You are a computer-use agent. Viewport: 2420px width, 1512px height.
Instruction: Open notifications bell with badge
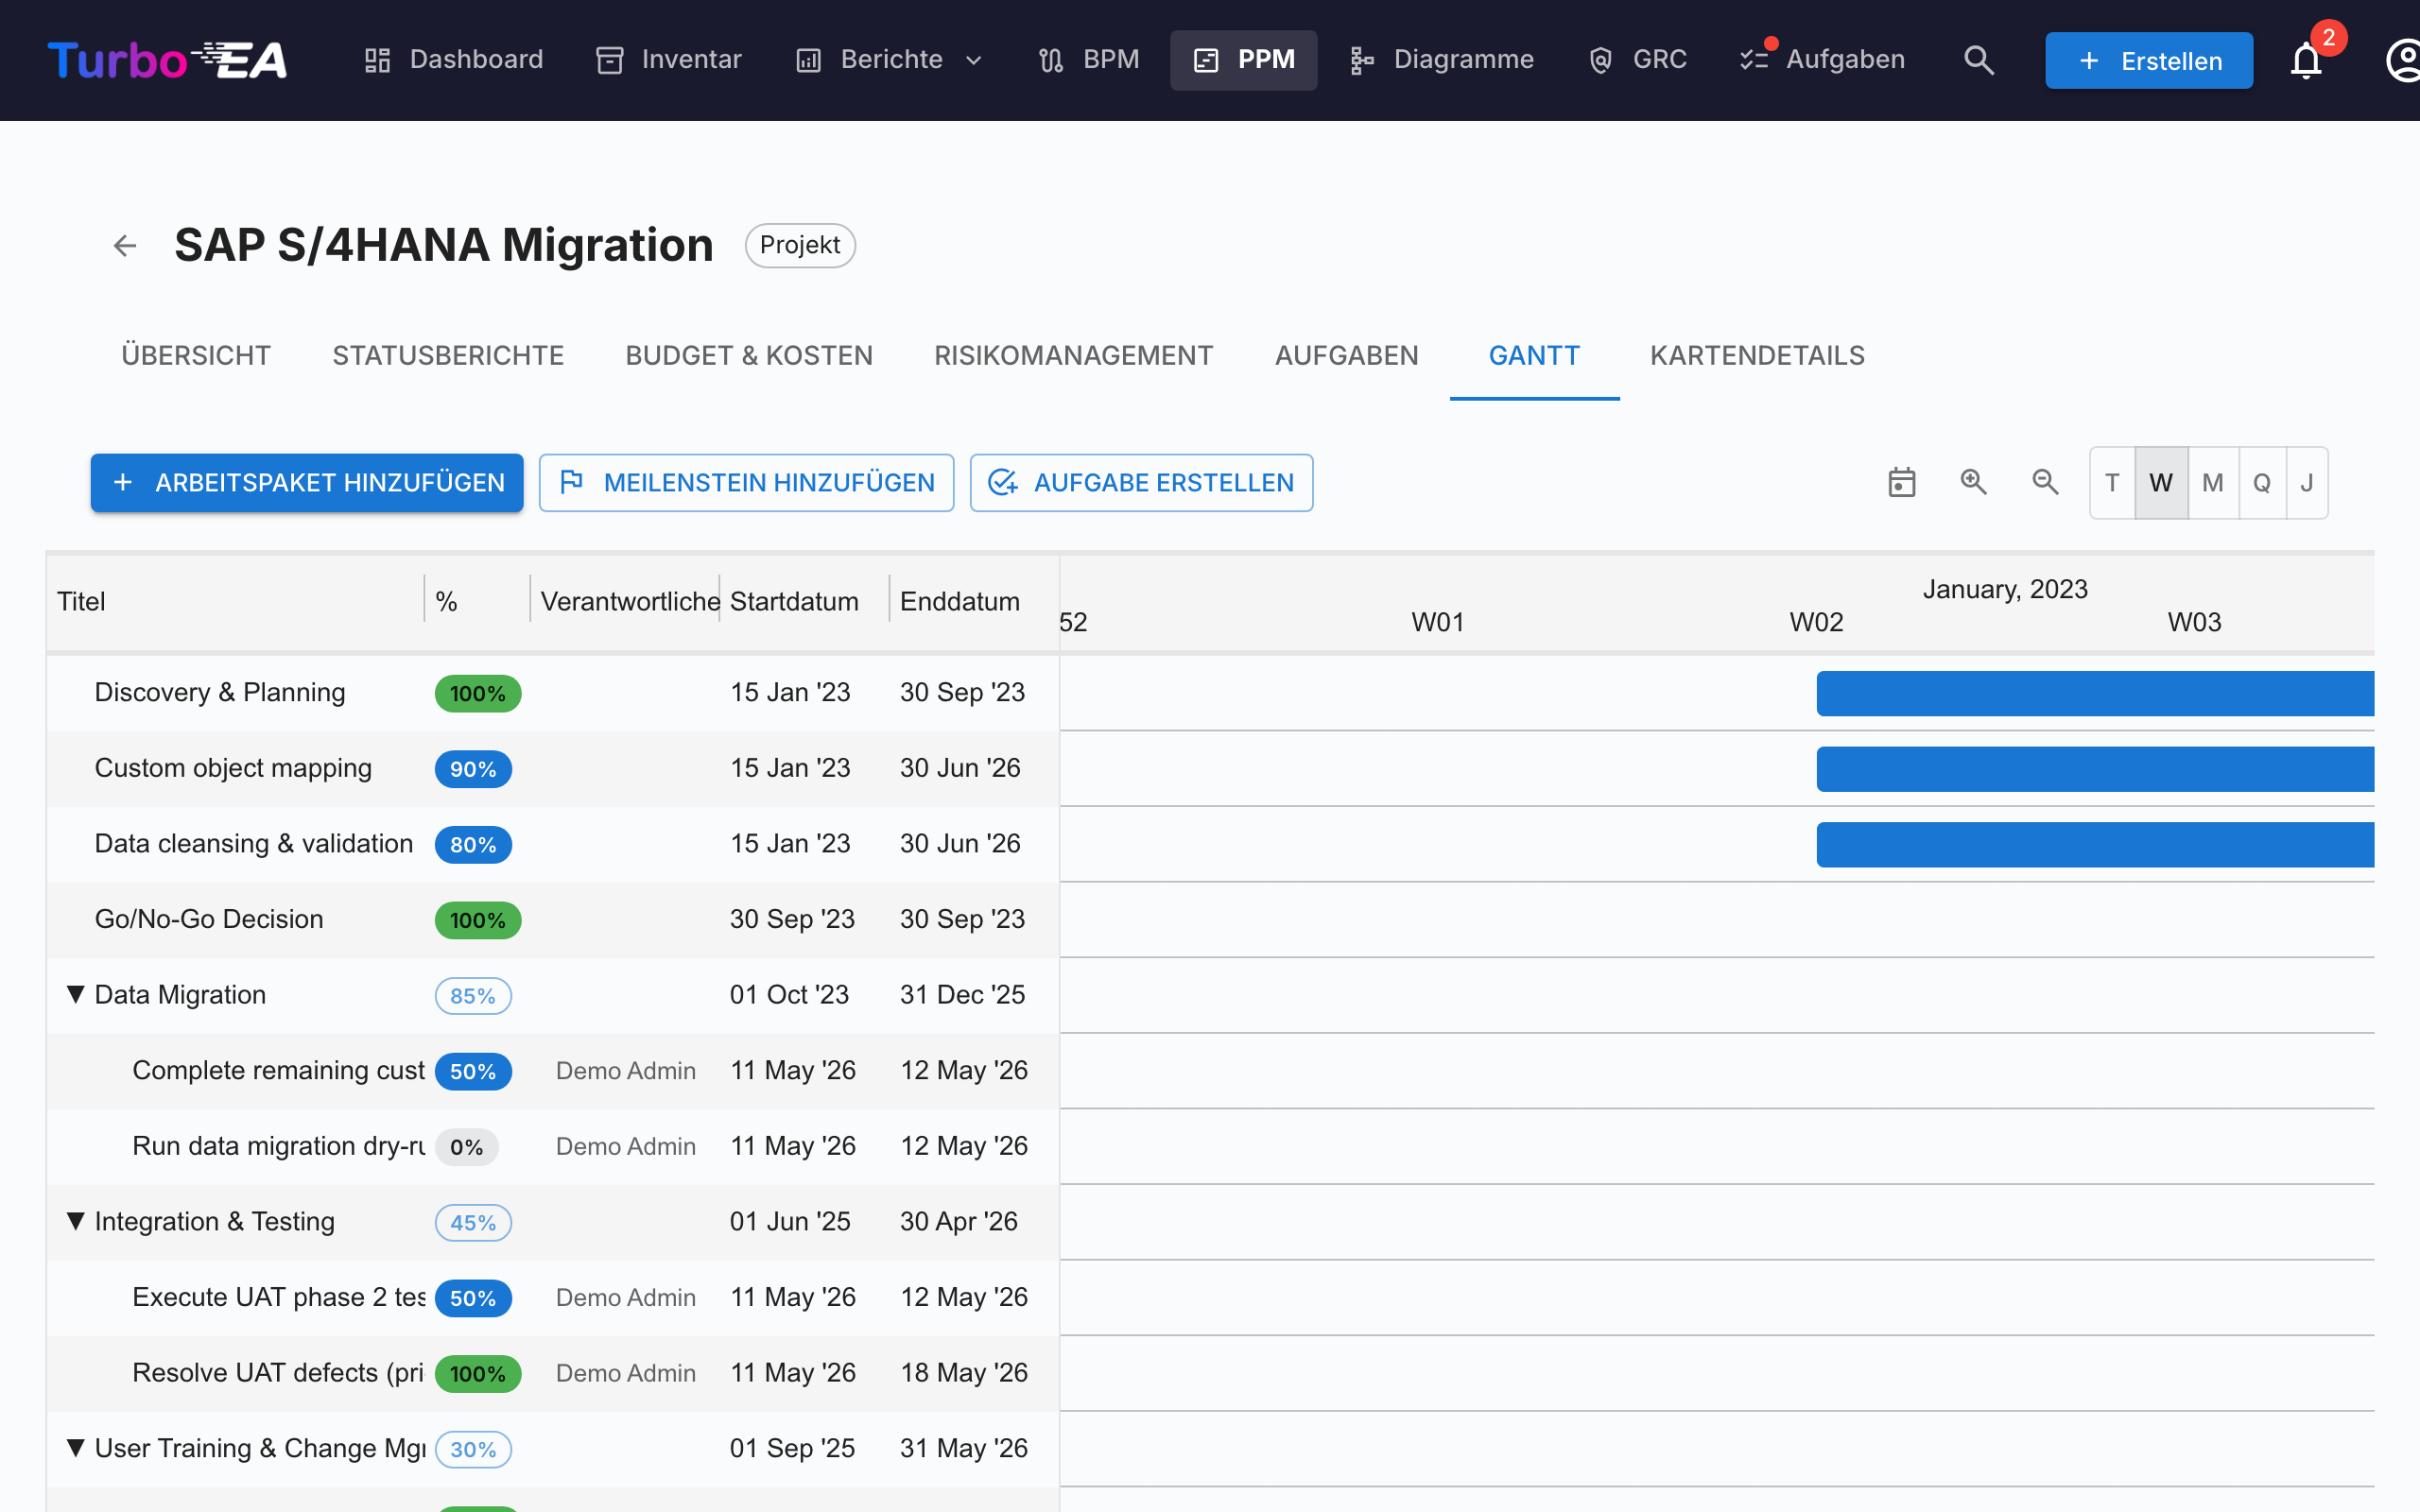tap(2306, 60)
